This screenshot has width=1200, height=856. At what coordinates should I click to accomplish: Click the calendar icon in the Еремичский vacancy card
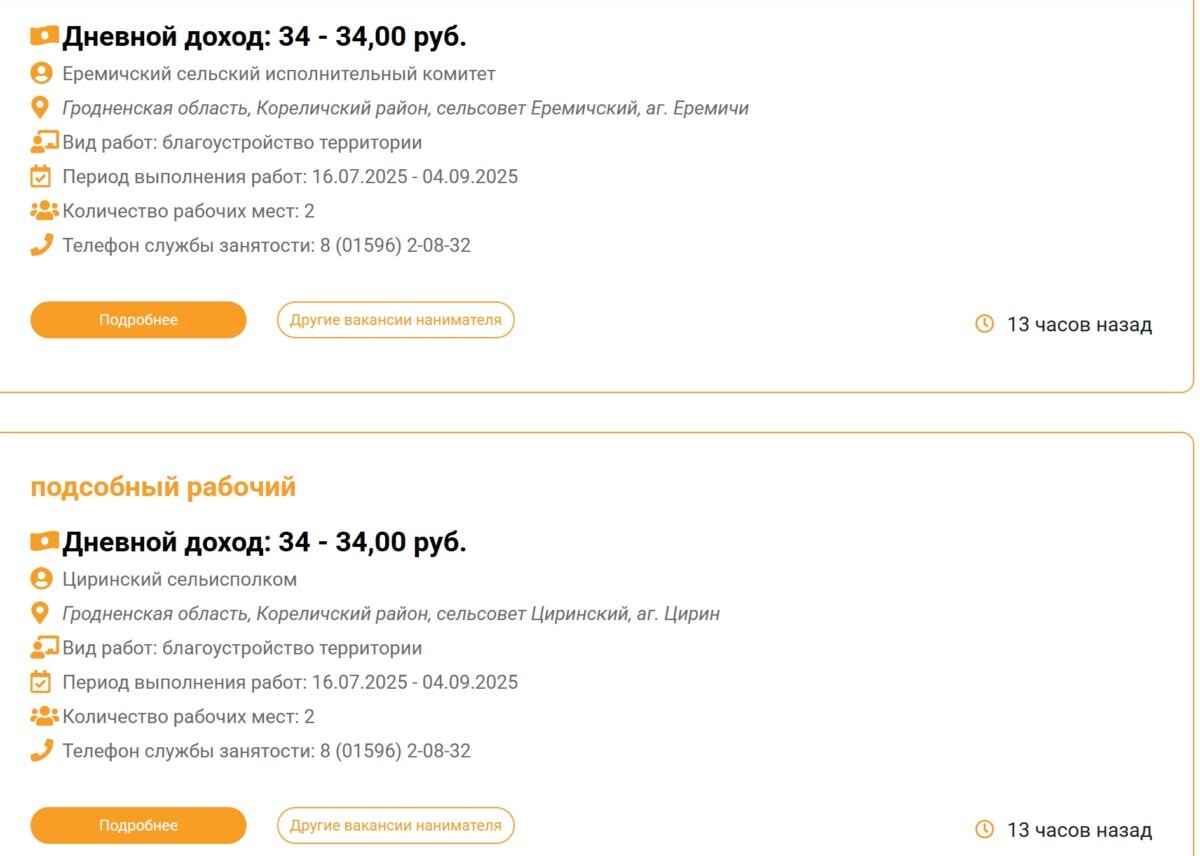[x=41, y=177]
